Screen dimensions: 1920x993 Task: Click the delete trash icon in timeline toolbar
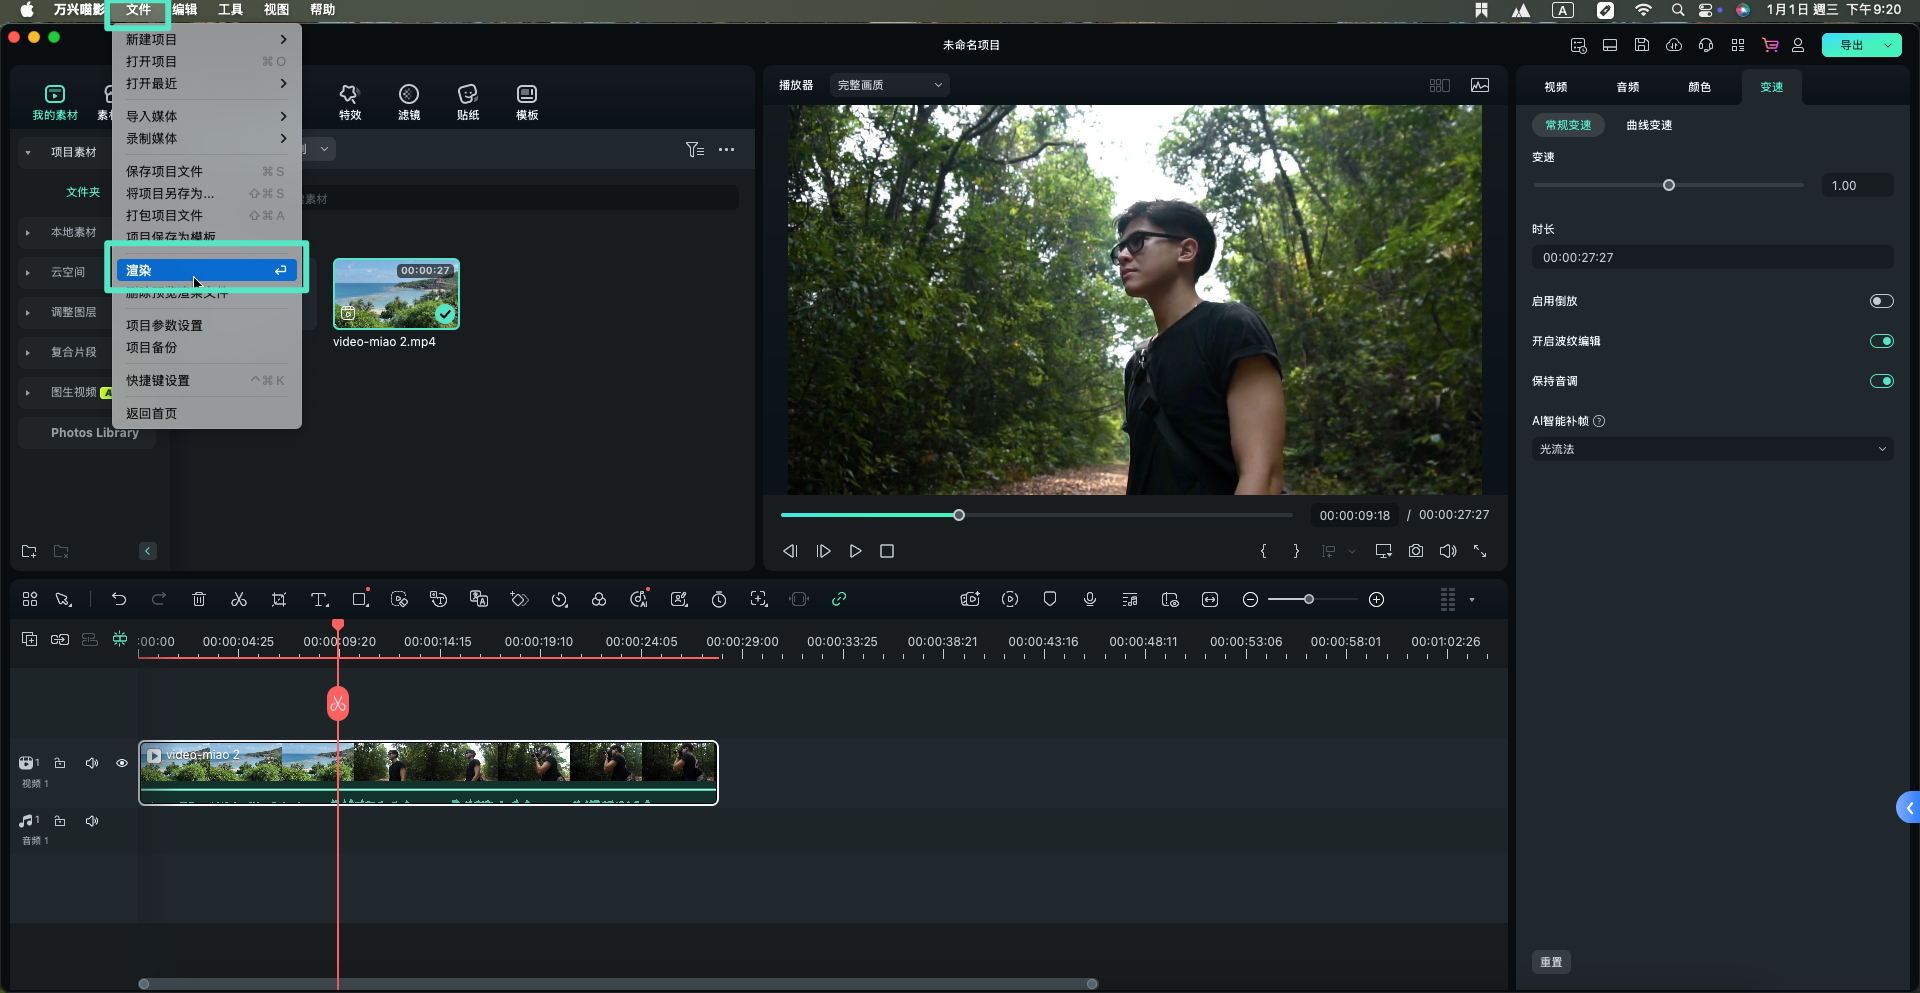click(x=199, y=599)
